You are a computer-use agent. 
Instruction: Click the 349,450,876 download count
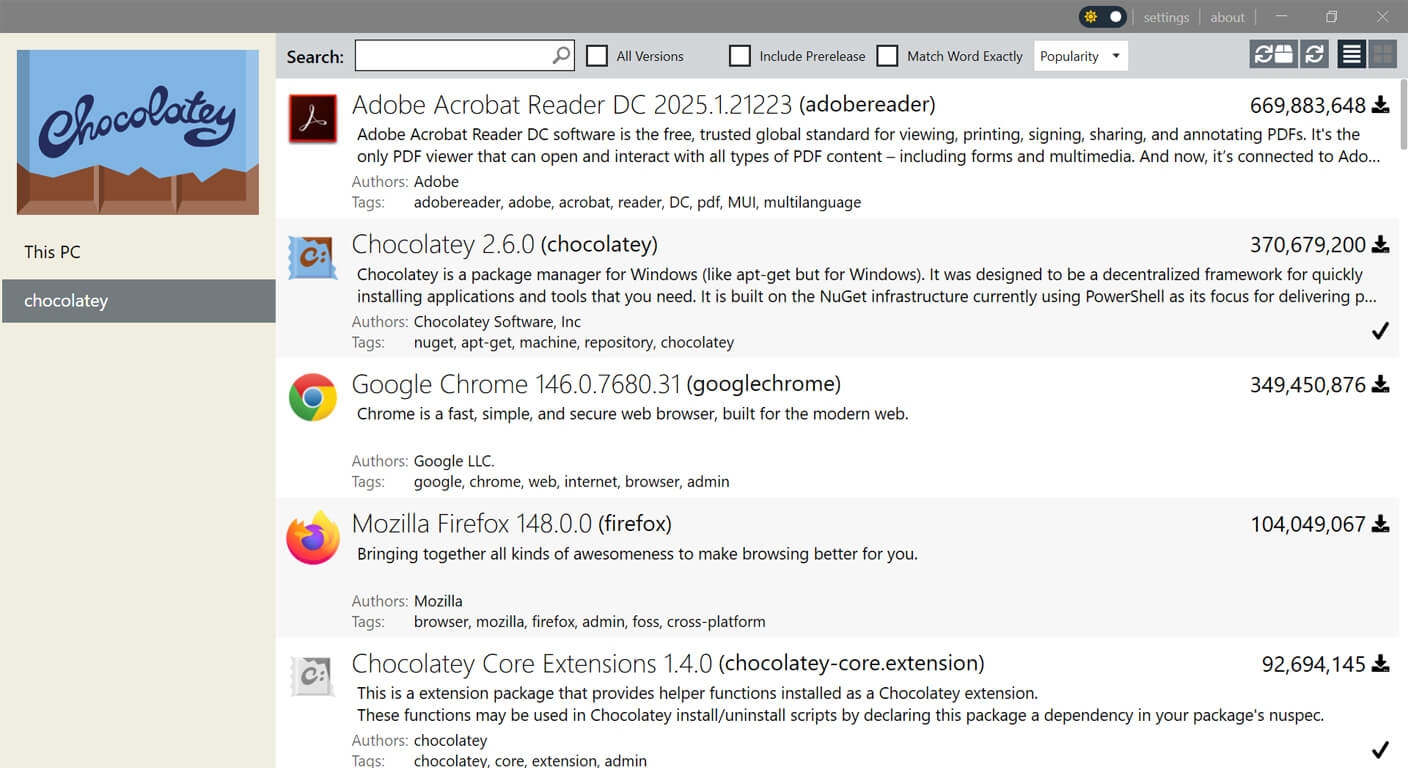[x=1308, y=385]
